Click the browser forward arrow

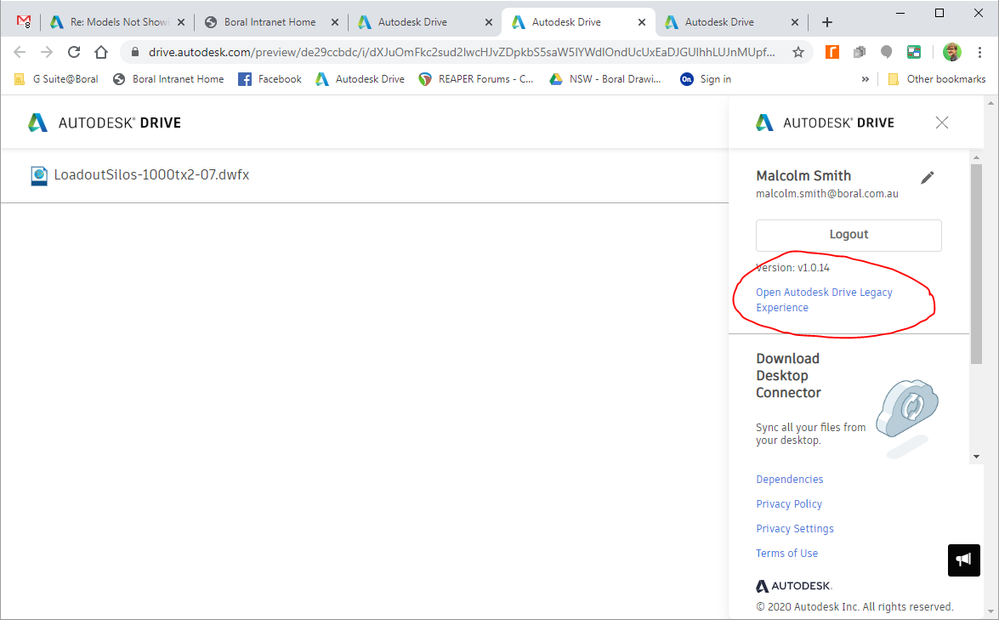47,52
